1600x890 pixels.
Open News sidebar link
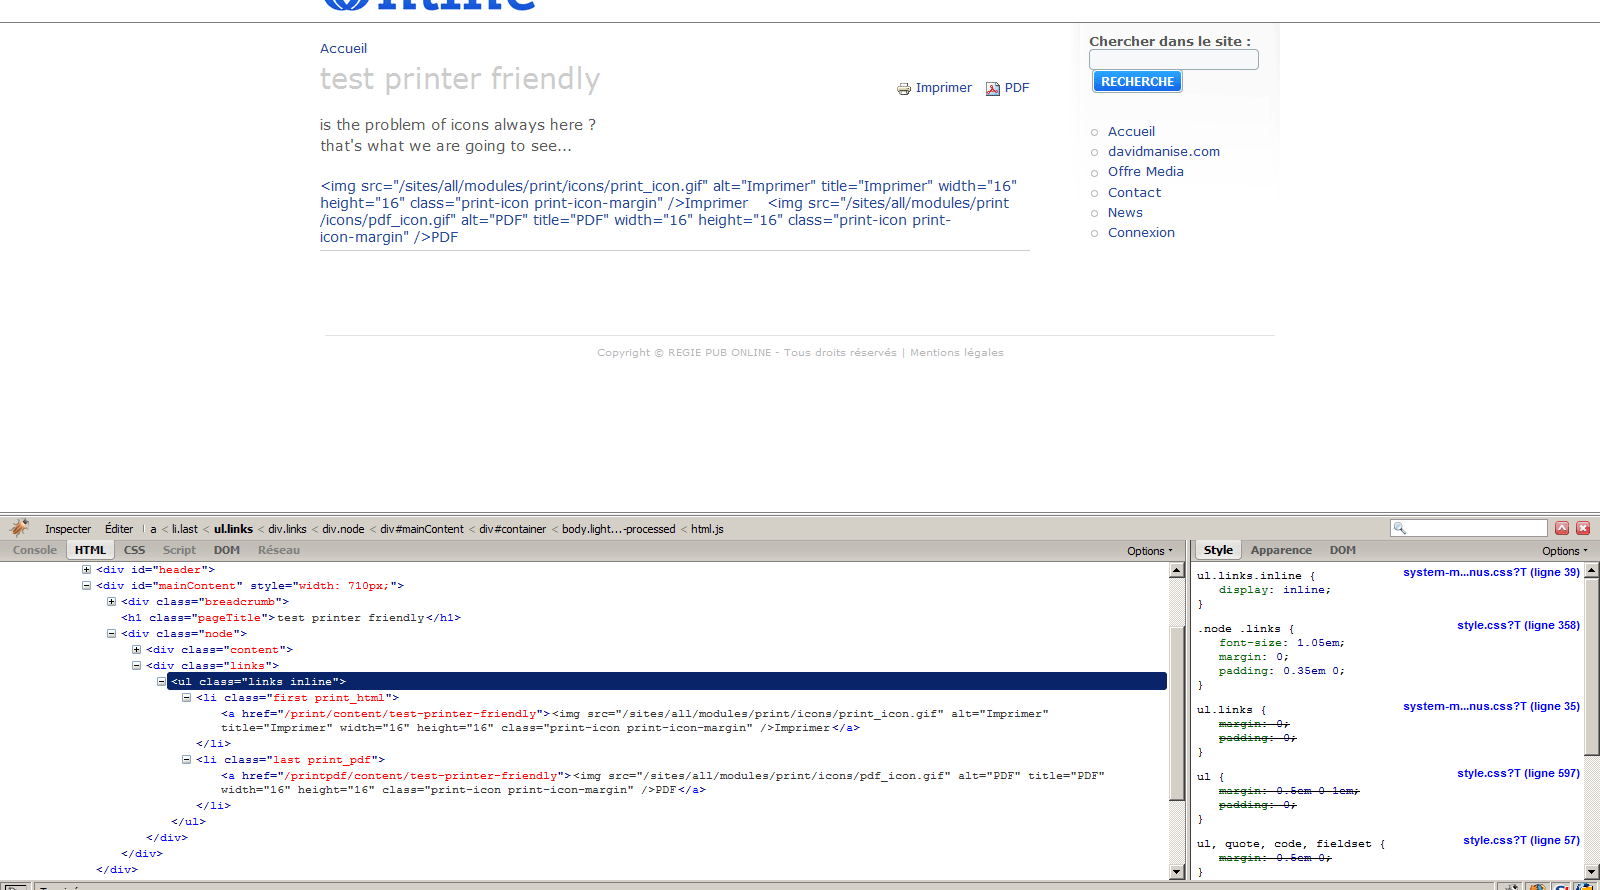(1125, 213)
